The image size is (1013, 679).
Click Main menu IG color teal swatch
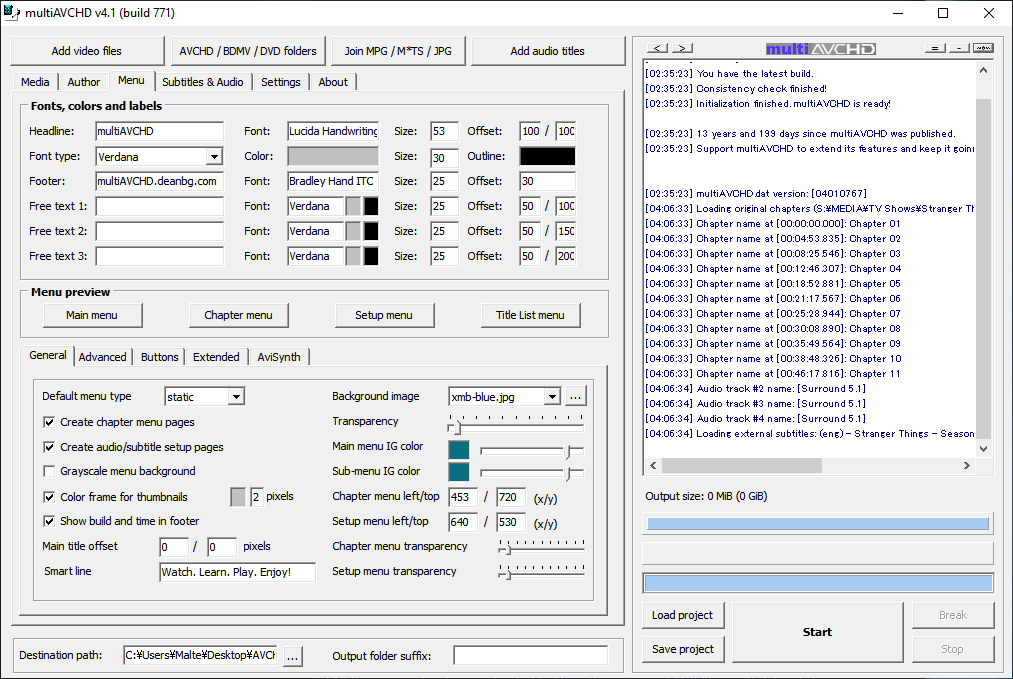point(459,450)
